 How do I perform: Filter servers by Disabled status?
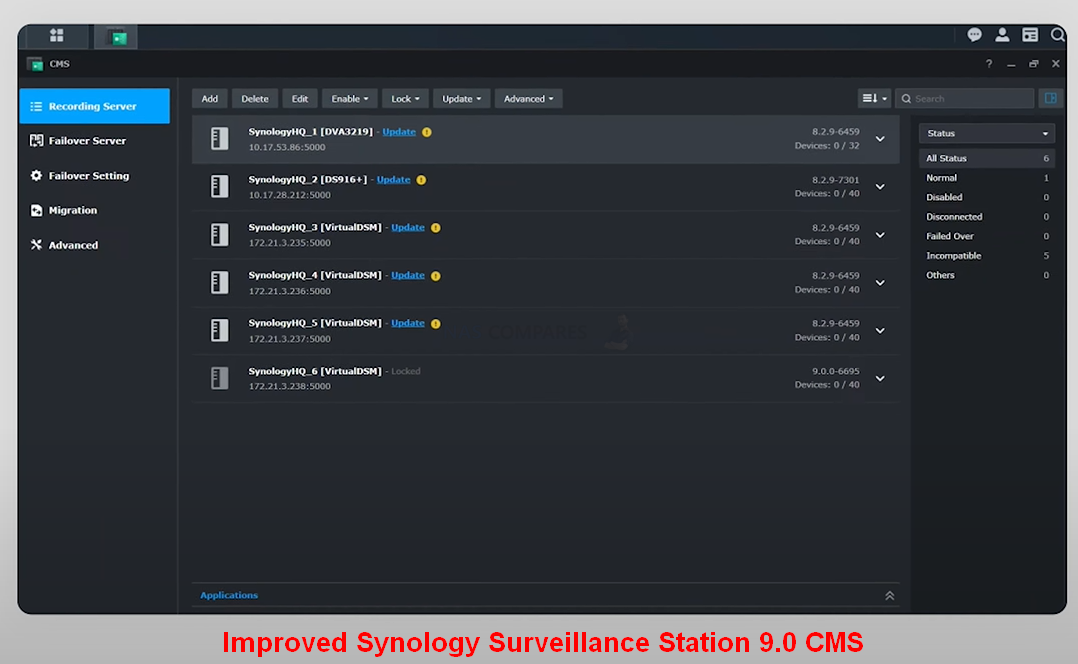(x=987, y=197)
